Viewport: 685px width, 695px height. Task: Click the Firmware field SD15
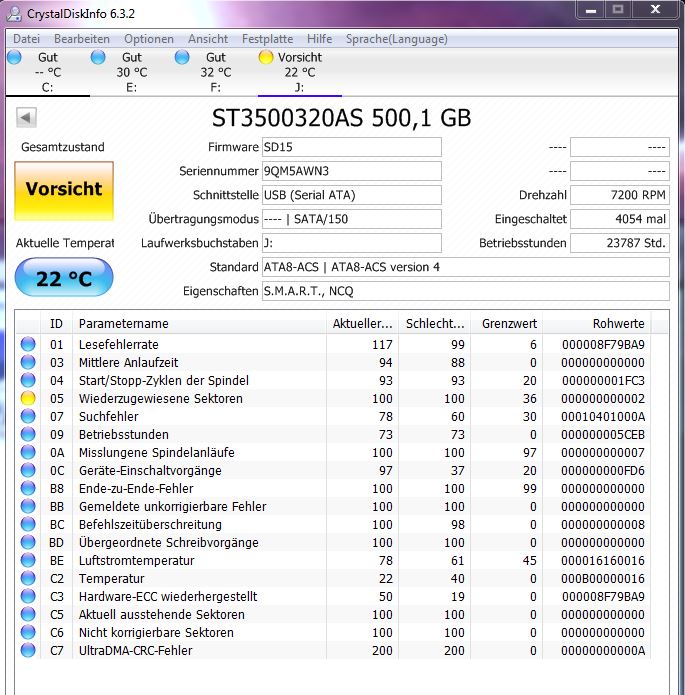point(352,147)
